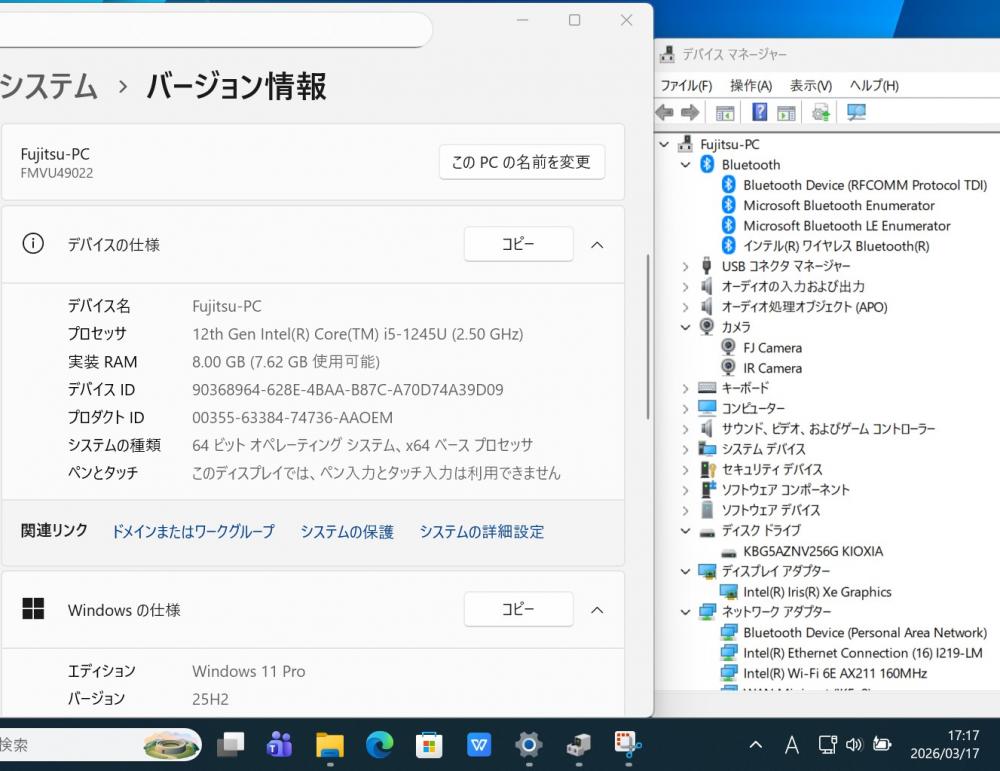Click the Settings window vertical scrollbar

coord(649,336)
